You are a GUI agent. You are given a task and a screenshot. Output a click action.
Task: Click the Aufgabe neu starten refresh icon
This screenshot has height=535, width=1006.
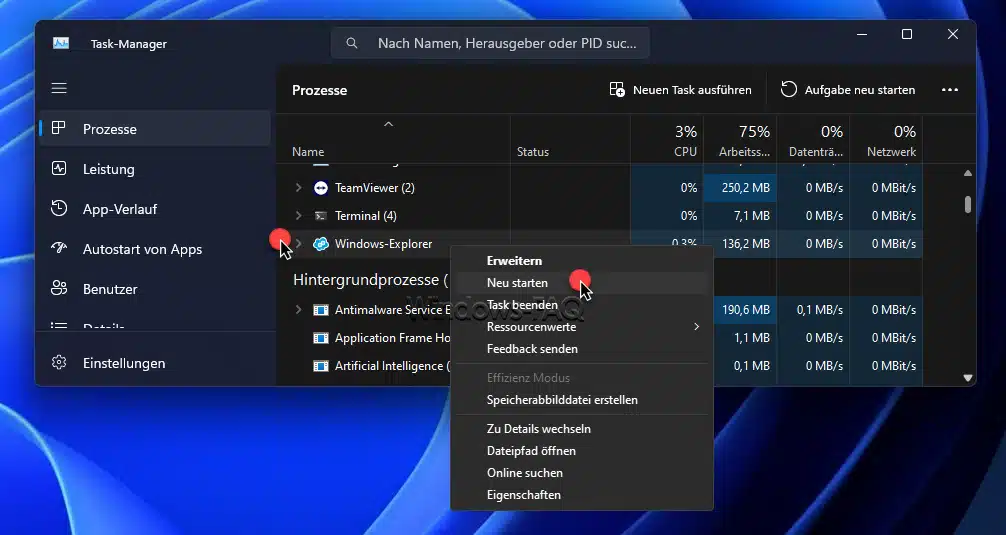click(x=789, y=89)
